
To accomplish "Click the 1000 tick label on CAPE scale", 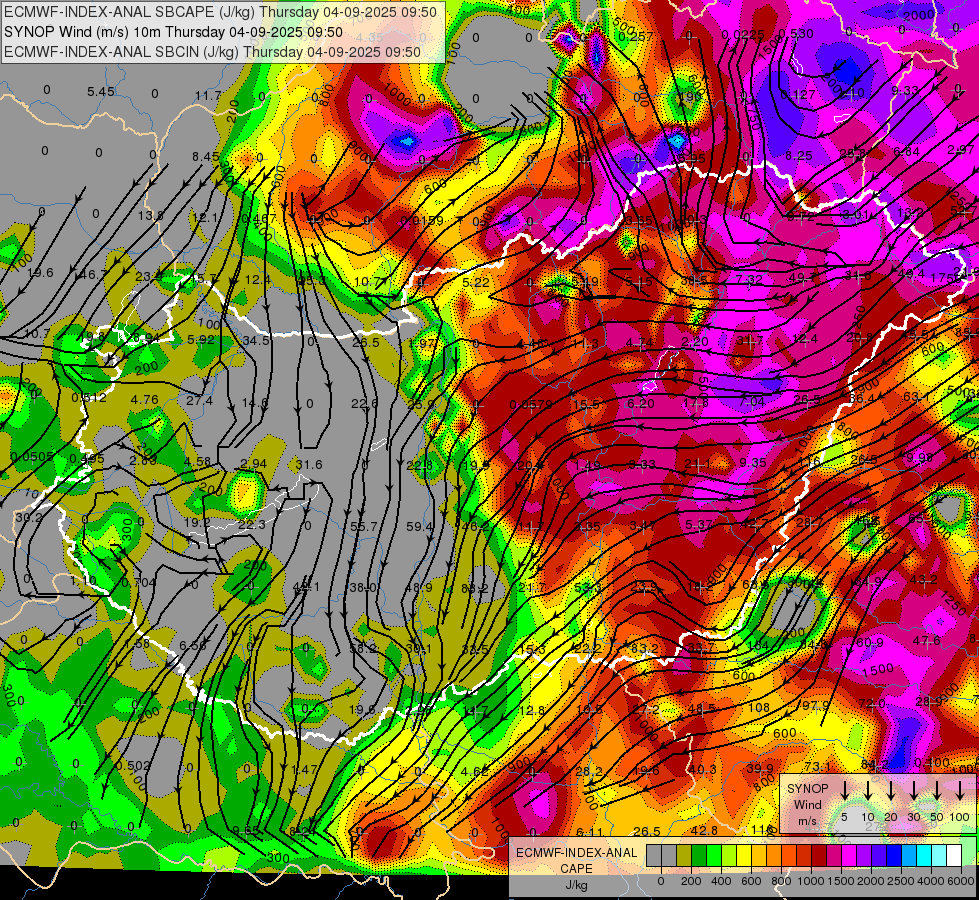I will [x=811, y=881].
